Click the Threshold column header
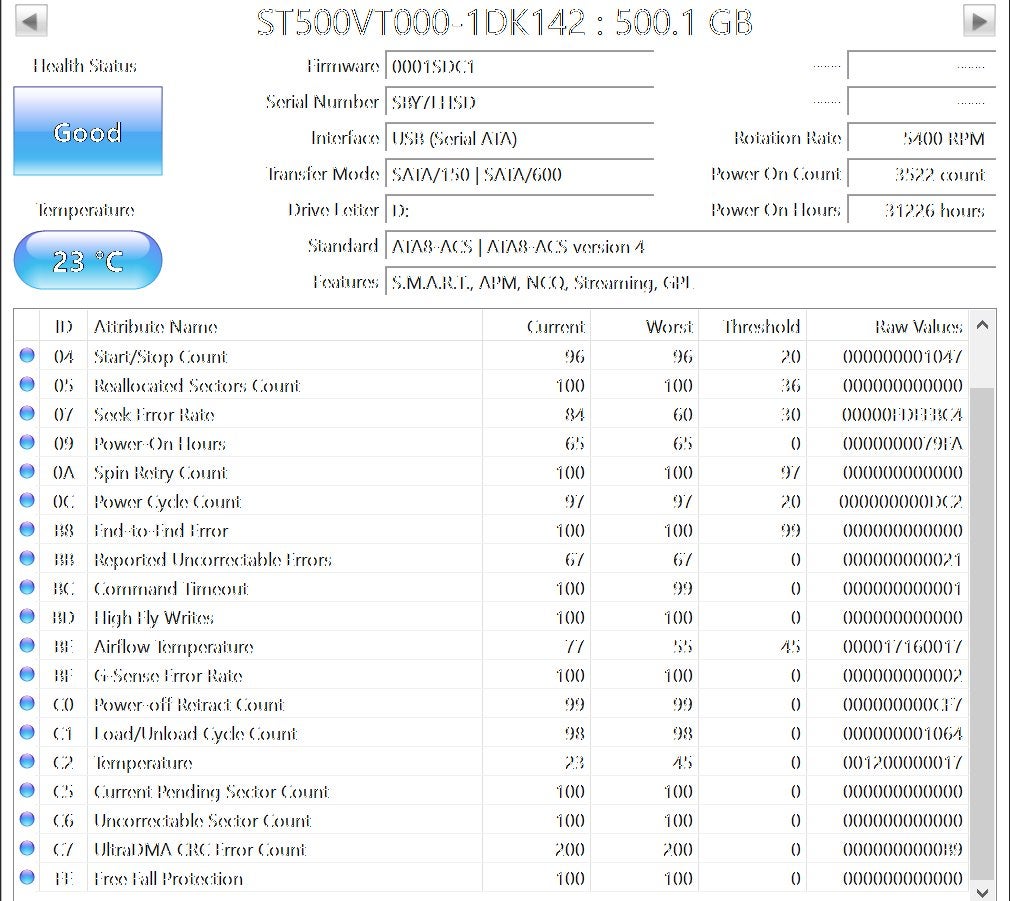 click(752, 327)
